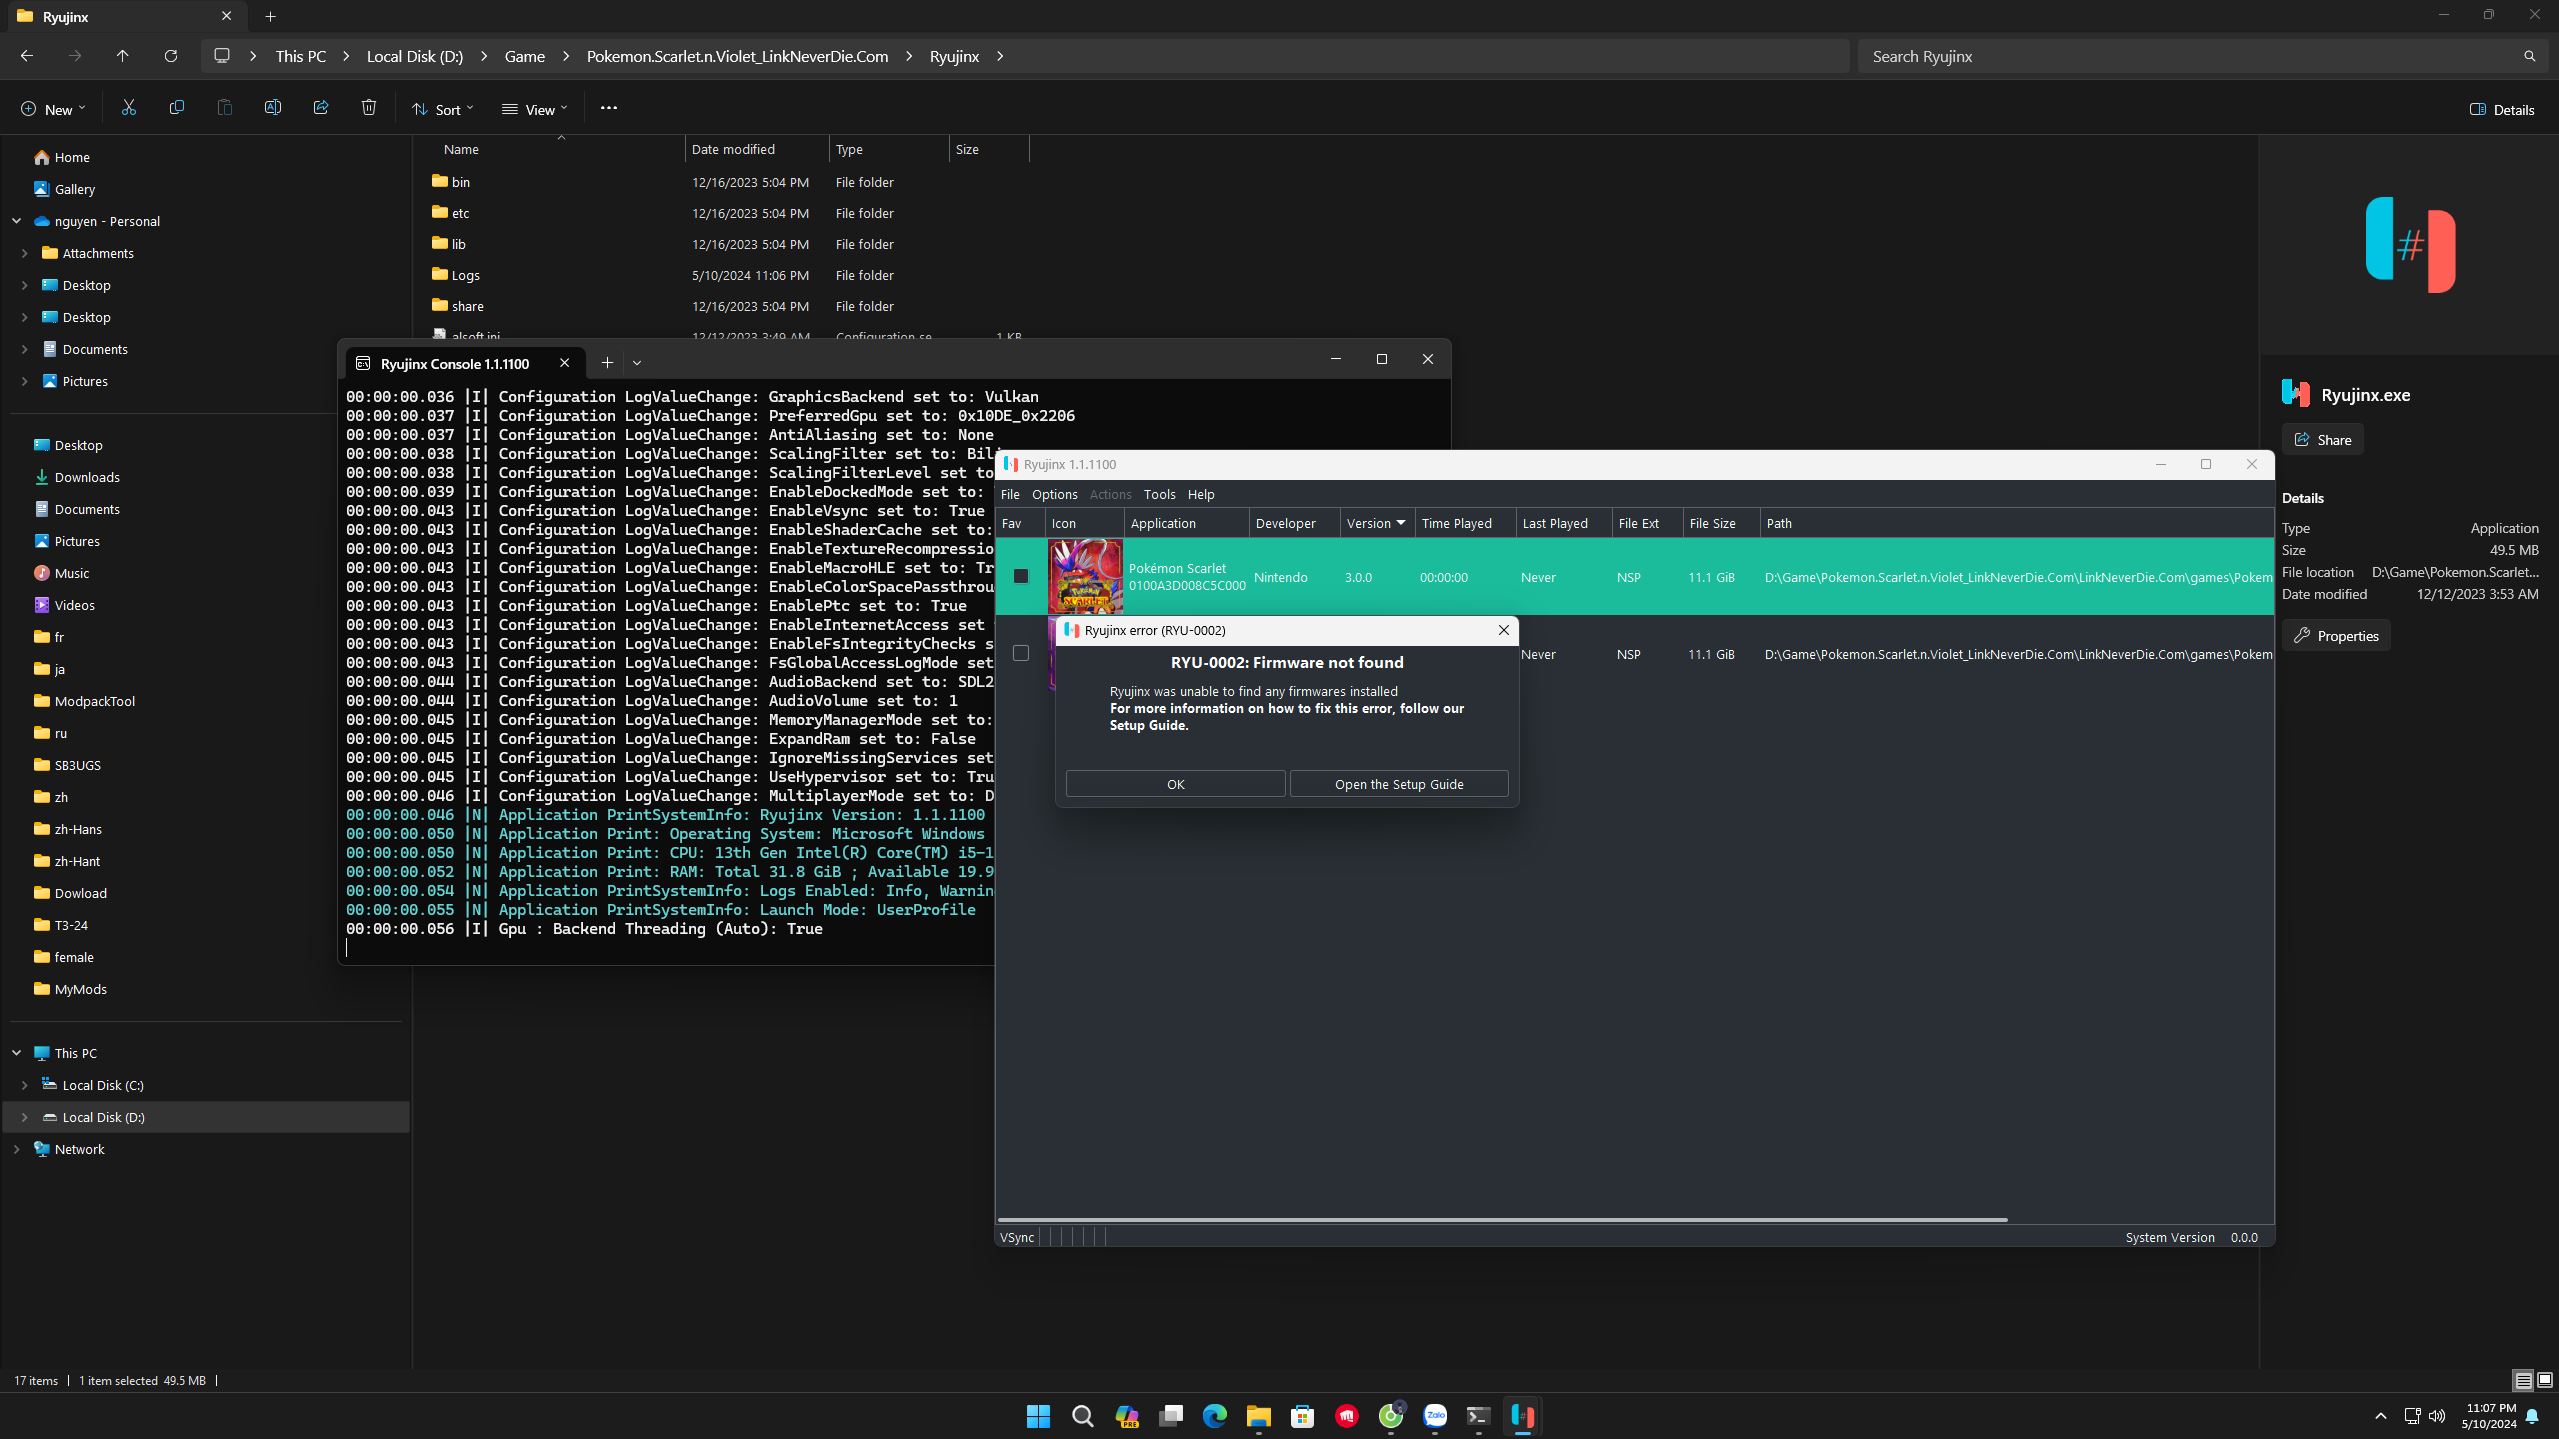This screenshot has height=1439, width=2559.
Task: Open Microsoft Edge from the taskbar
Action: [x=1214, y=1416]
